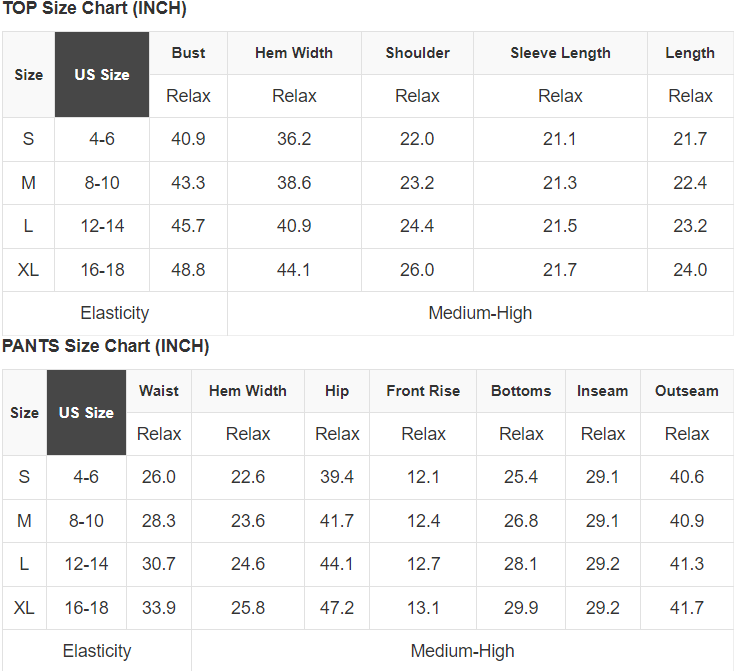Screen dimensions: 745x671
Task: Click the Shoulder column header
Action: pyautogui.click(x=417, y=53)
